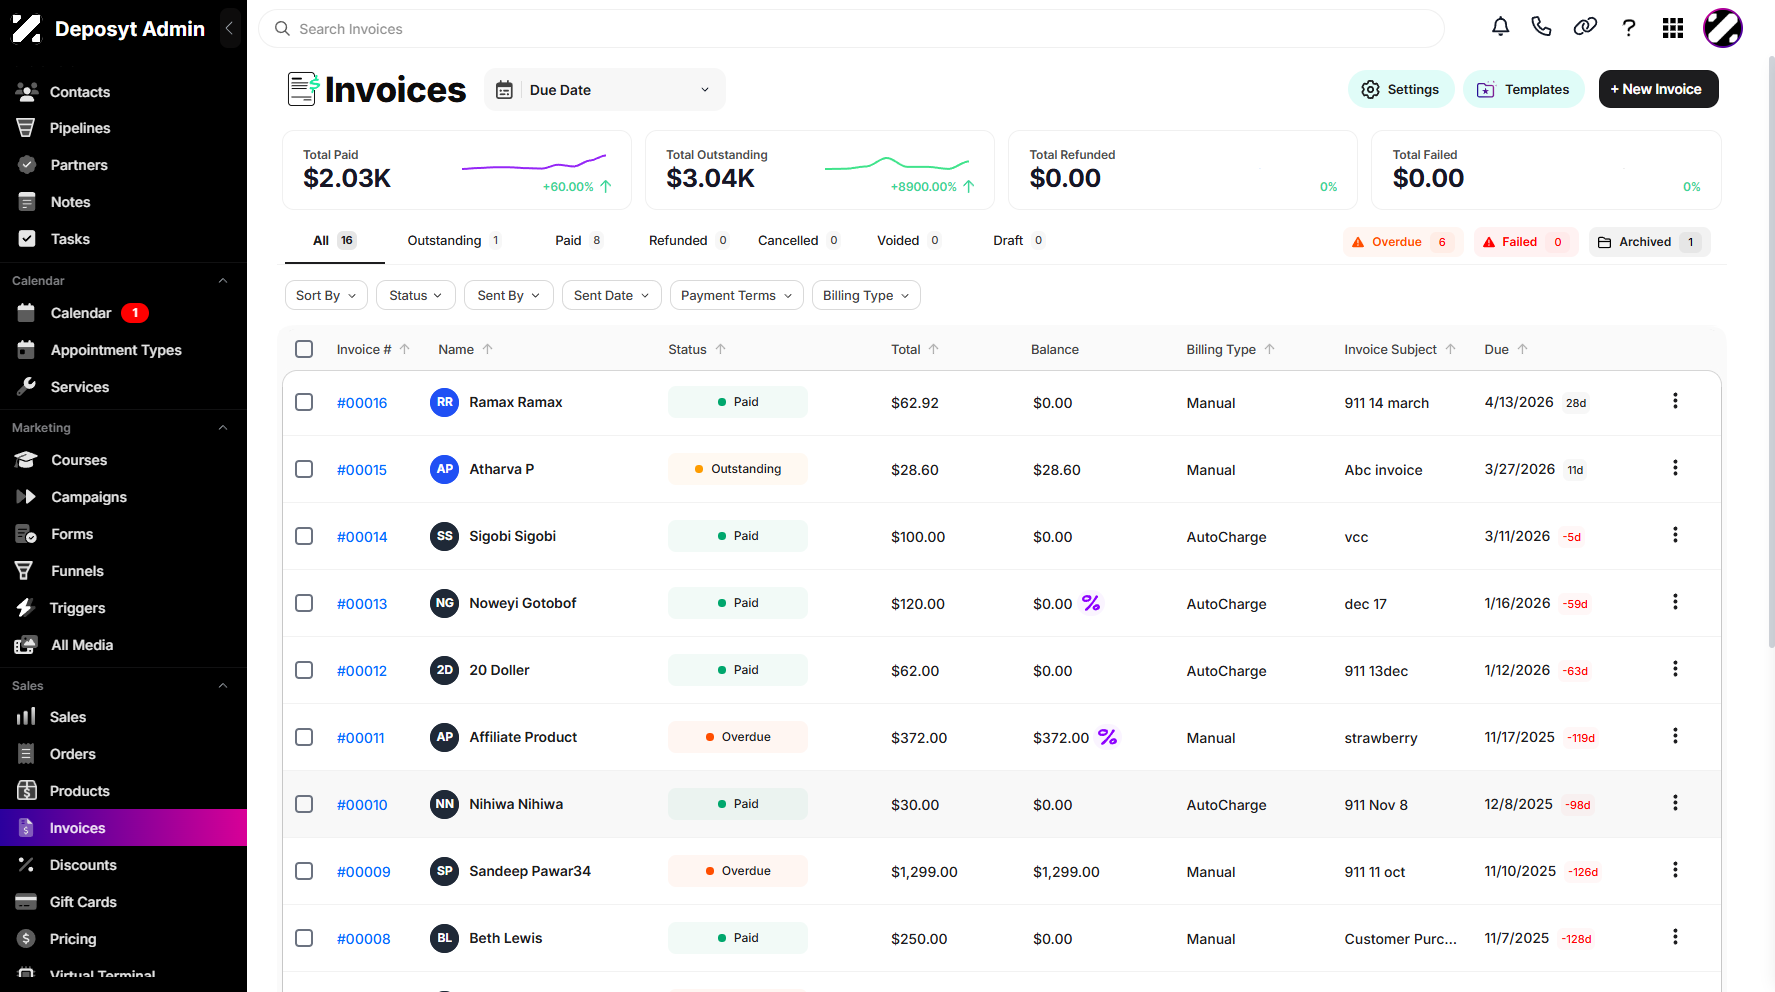
Task: Open the Due Date dropdown
Action: (x=605, y=90)
